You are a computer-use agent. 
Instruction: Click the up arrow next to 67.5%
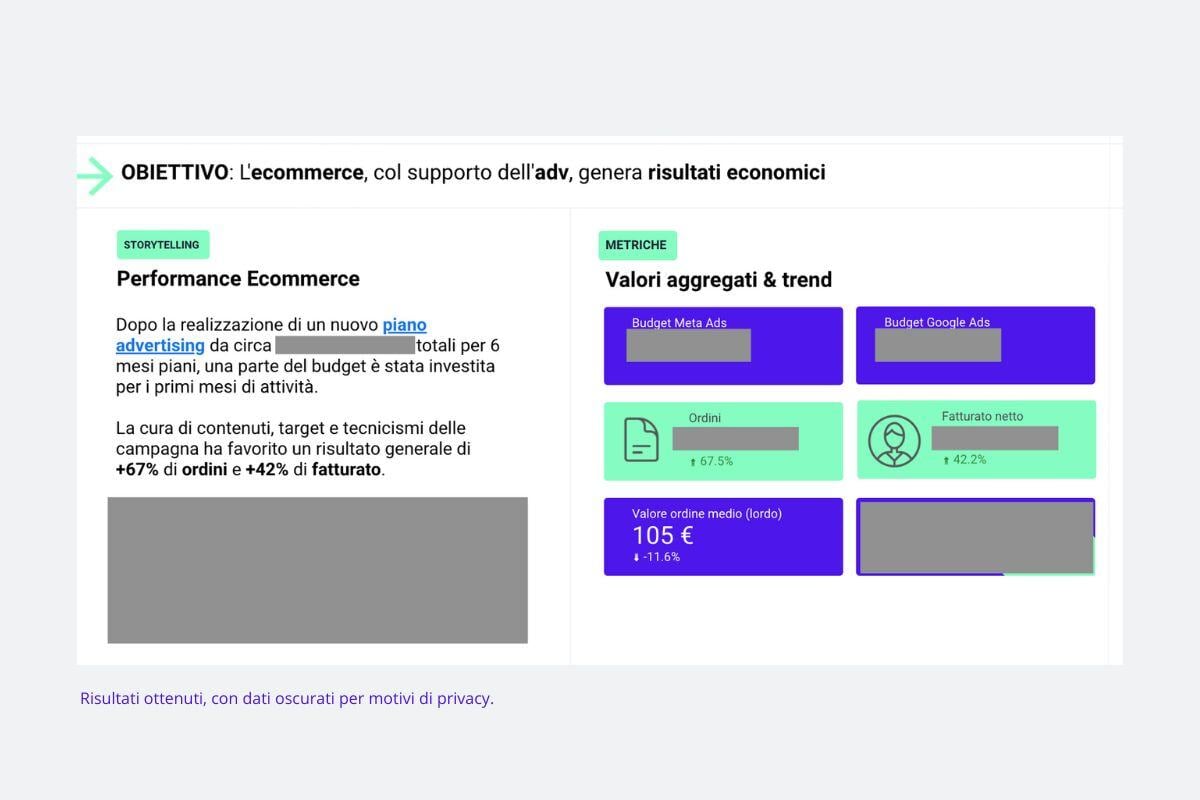click(x=693, y=462)
